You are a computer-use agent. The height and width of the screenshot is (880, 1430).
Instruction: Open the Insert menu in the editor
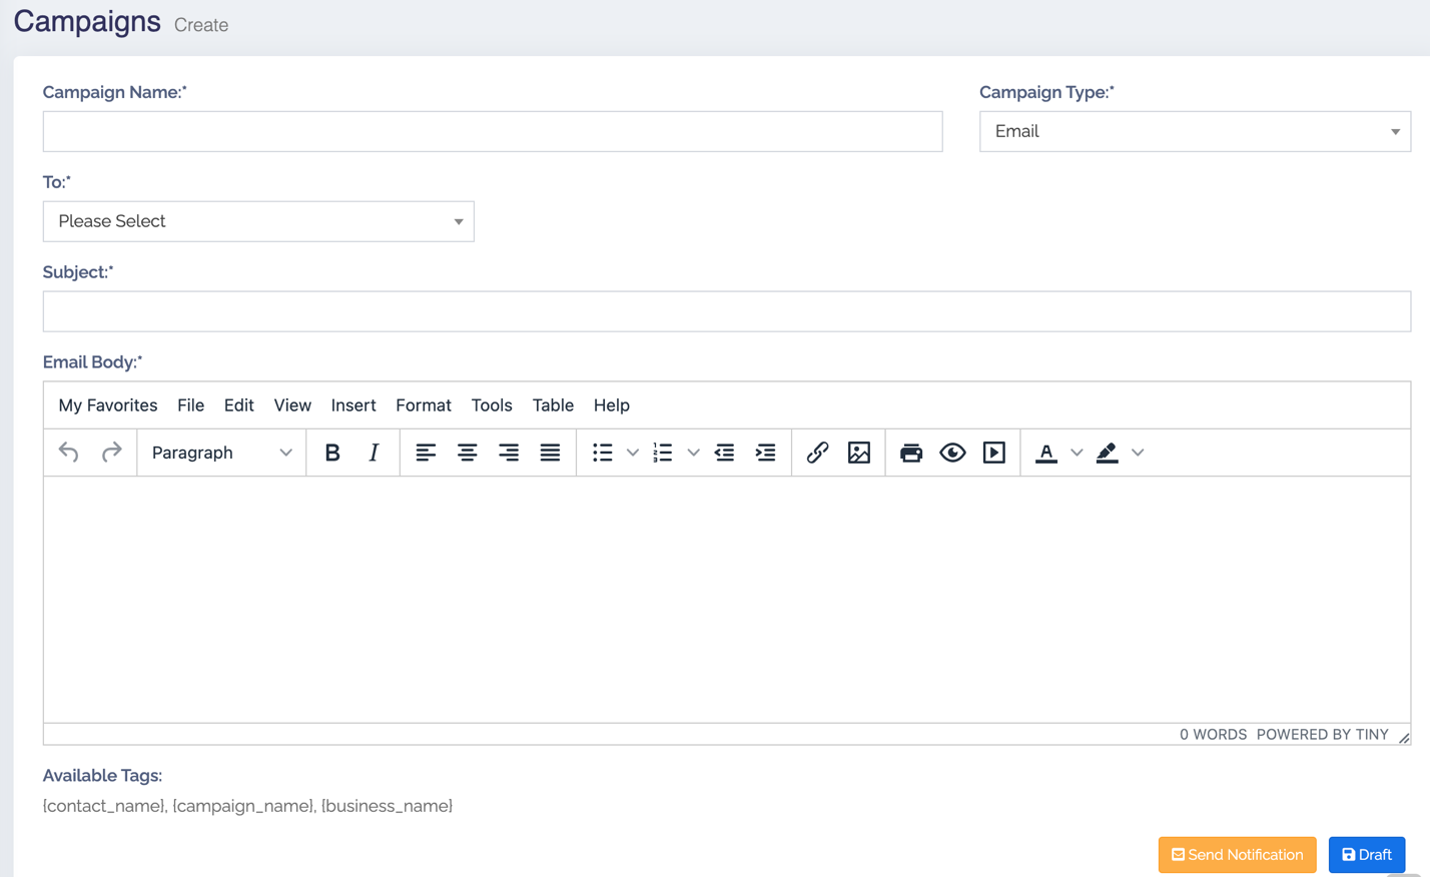(x=353, y=405)
